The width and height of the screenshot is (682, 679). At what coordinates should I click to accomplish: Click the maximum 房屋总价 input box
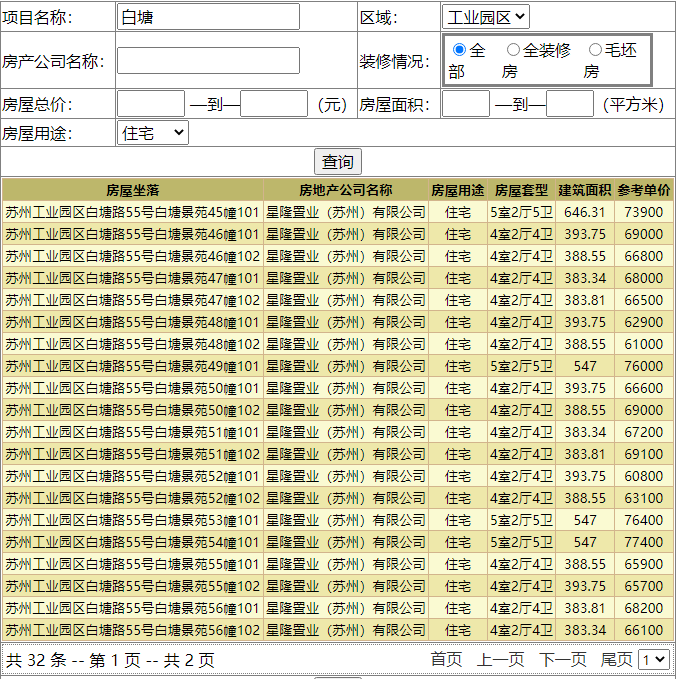pyautogui.click(x=274, y=104)
